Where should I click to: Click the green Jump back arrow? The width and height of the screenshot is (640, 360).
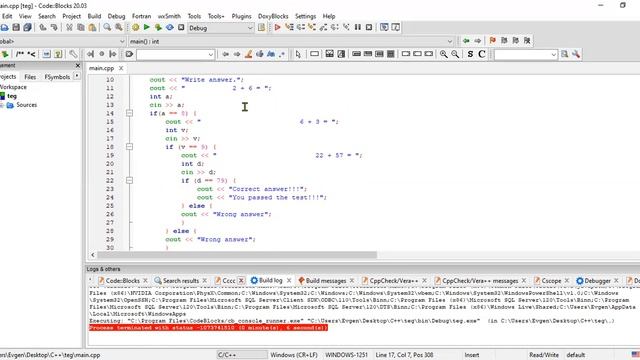[466, 41]
